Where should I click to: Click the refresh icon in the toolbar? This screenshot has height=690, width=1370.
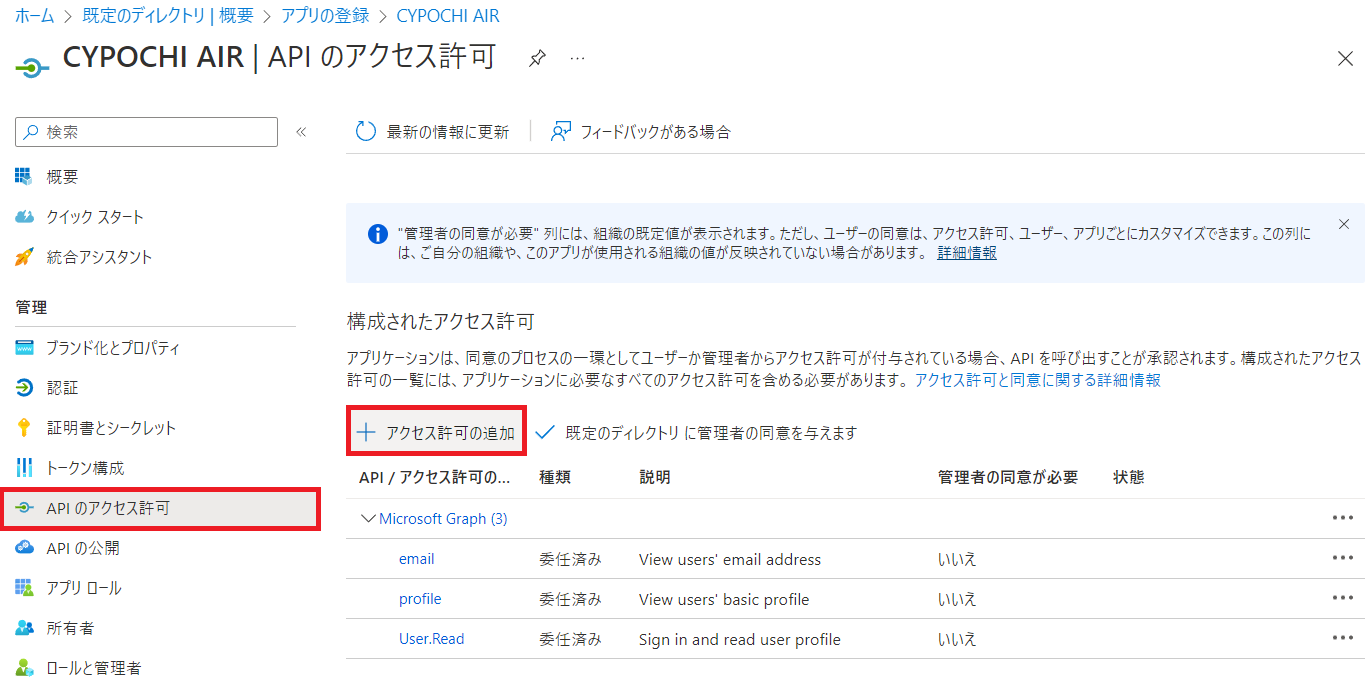click(366, 132)
